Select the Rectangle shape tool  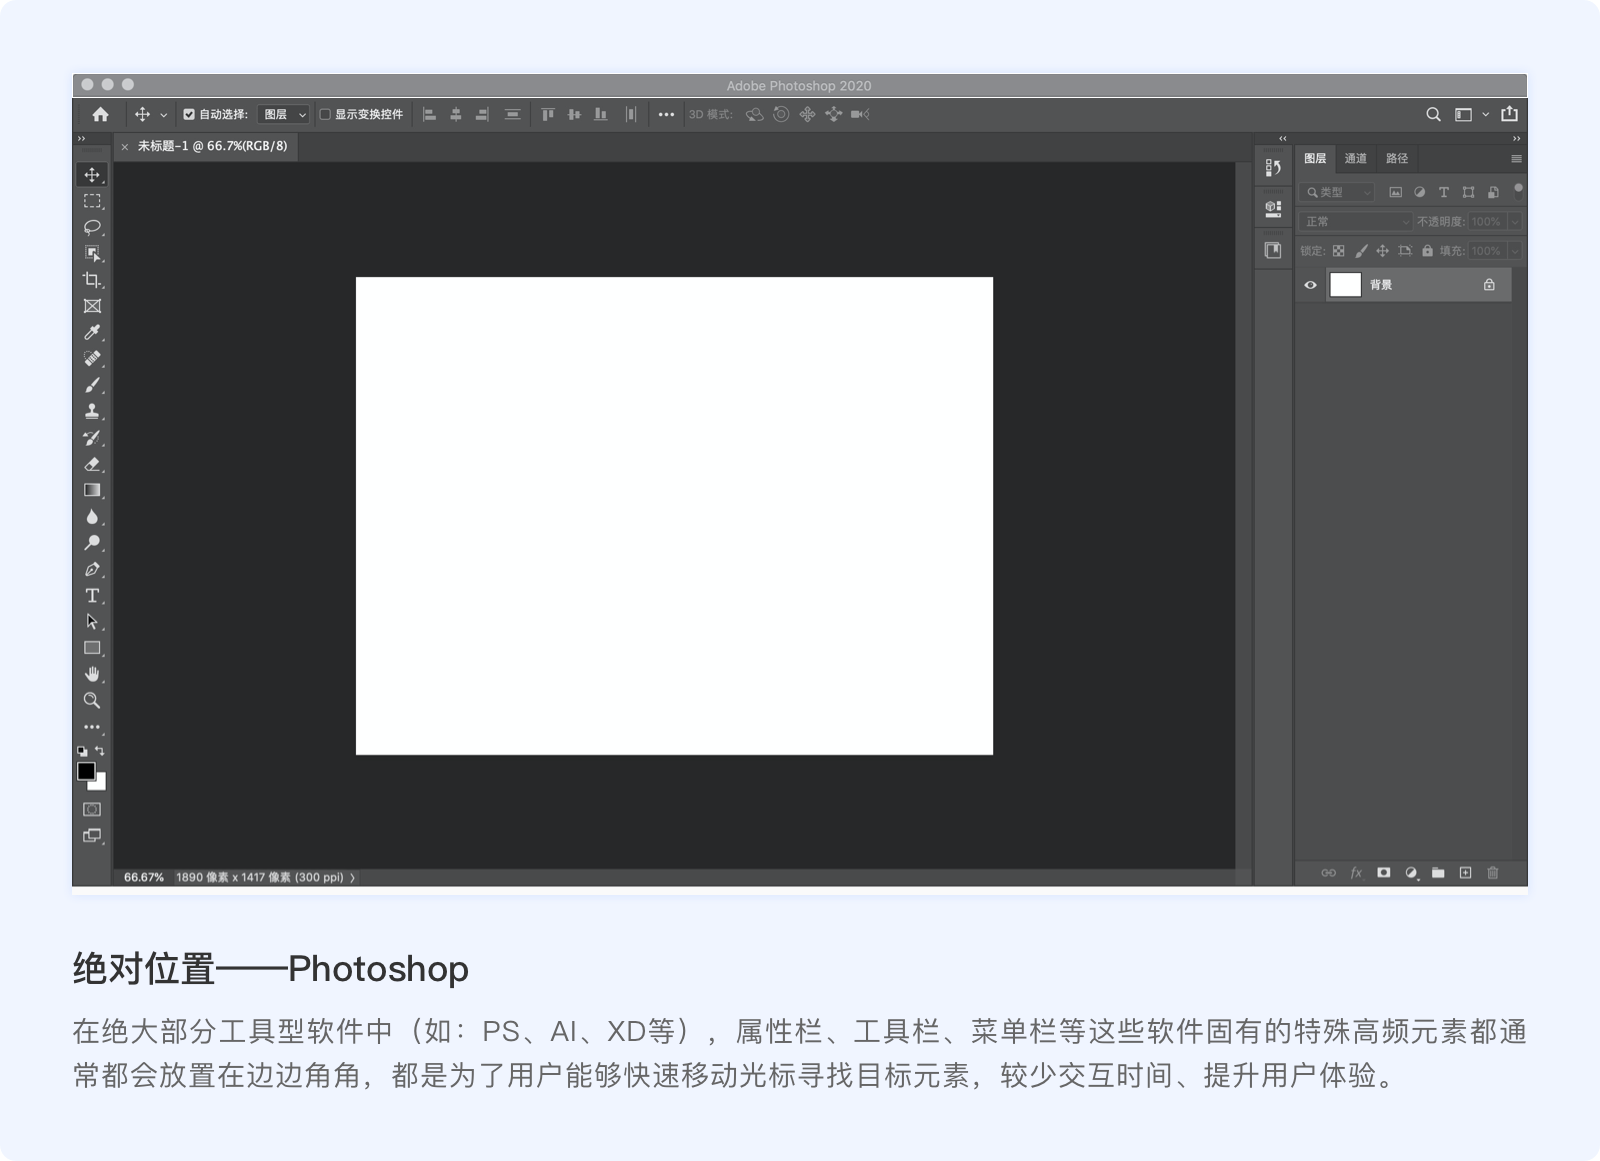click(x=92, y=648)
